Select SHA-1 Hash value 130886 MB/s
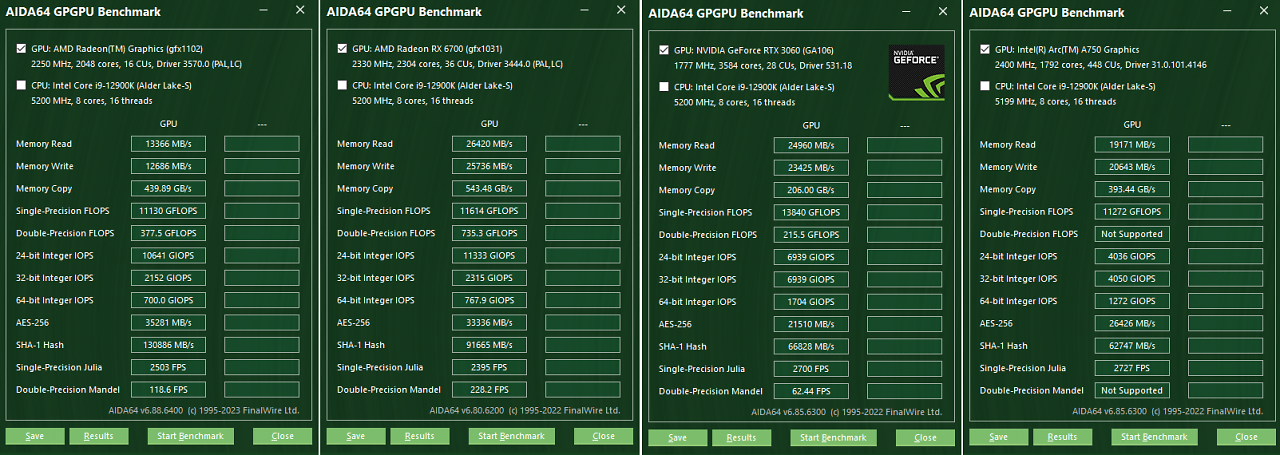Viewport: 1280px width, 455px height. 168,345
